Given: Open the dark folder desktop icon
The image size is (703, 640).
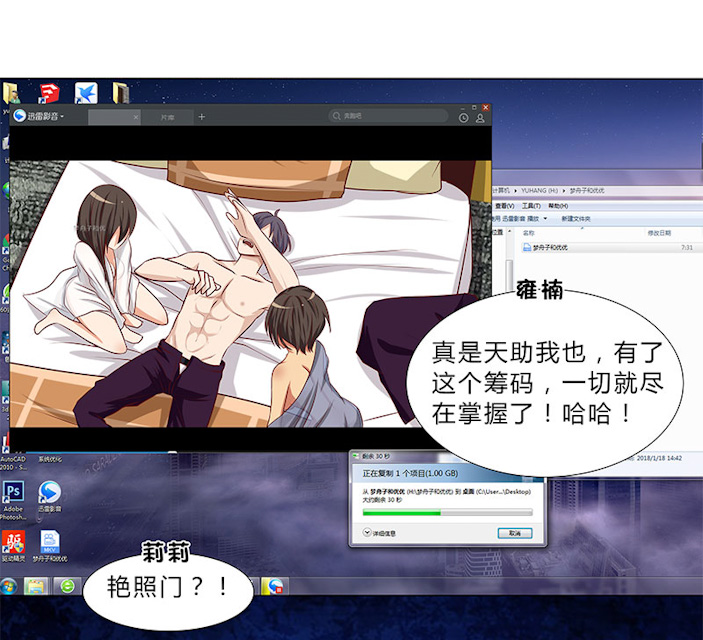Looking at the screenshot, I should pyautogui.click(x=121, y=93).
